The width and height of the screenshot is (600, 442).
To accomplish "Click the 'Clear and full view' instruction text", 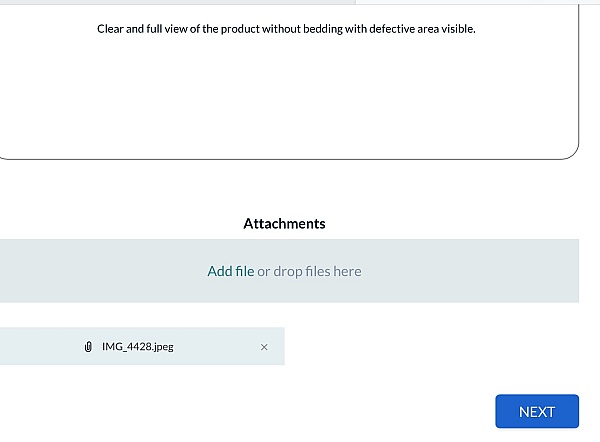I will pyautogui.click(x=286, y=29).
